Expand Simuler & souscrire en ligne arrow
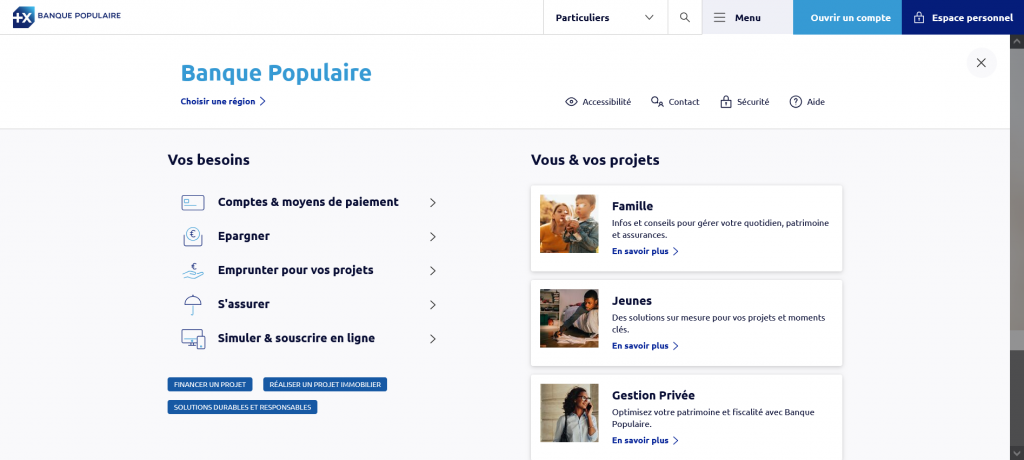 click(433, 339)
